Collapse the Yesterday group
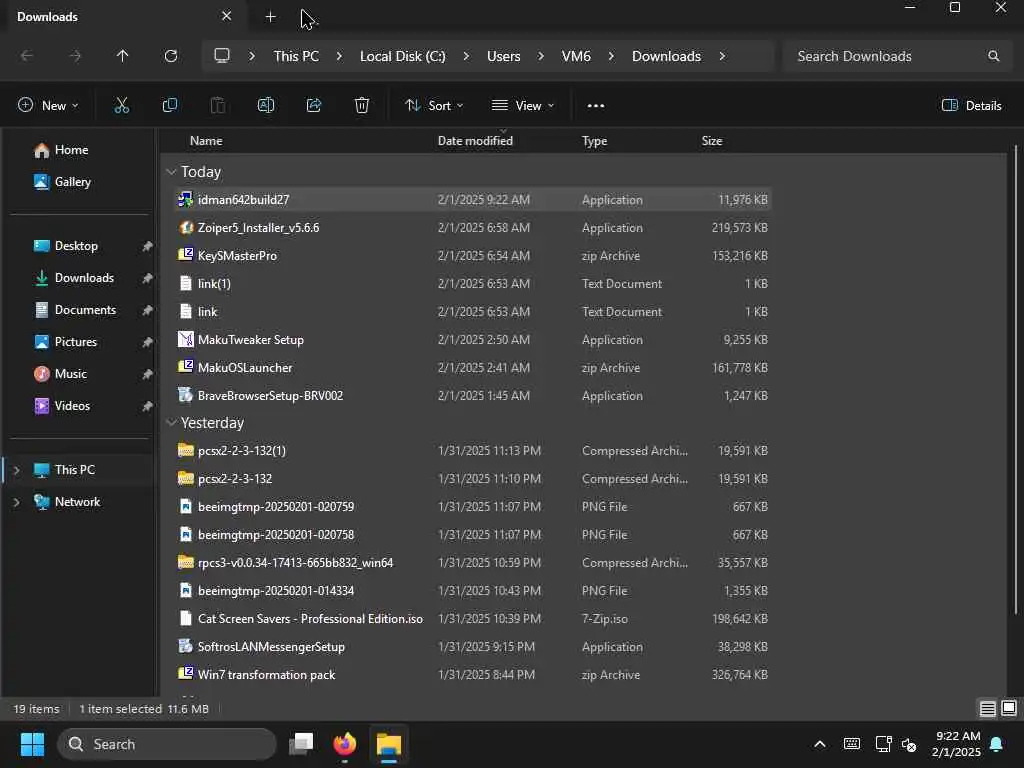 tap(171, 423)
